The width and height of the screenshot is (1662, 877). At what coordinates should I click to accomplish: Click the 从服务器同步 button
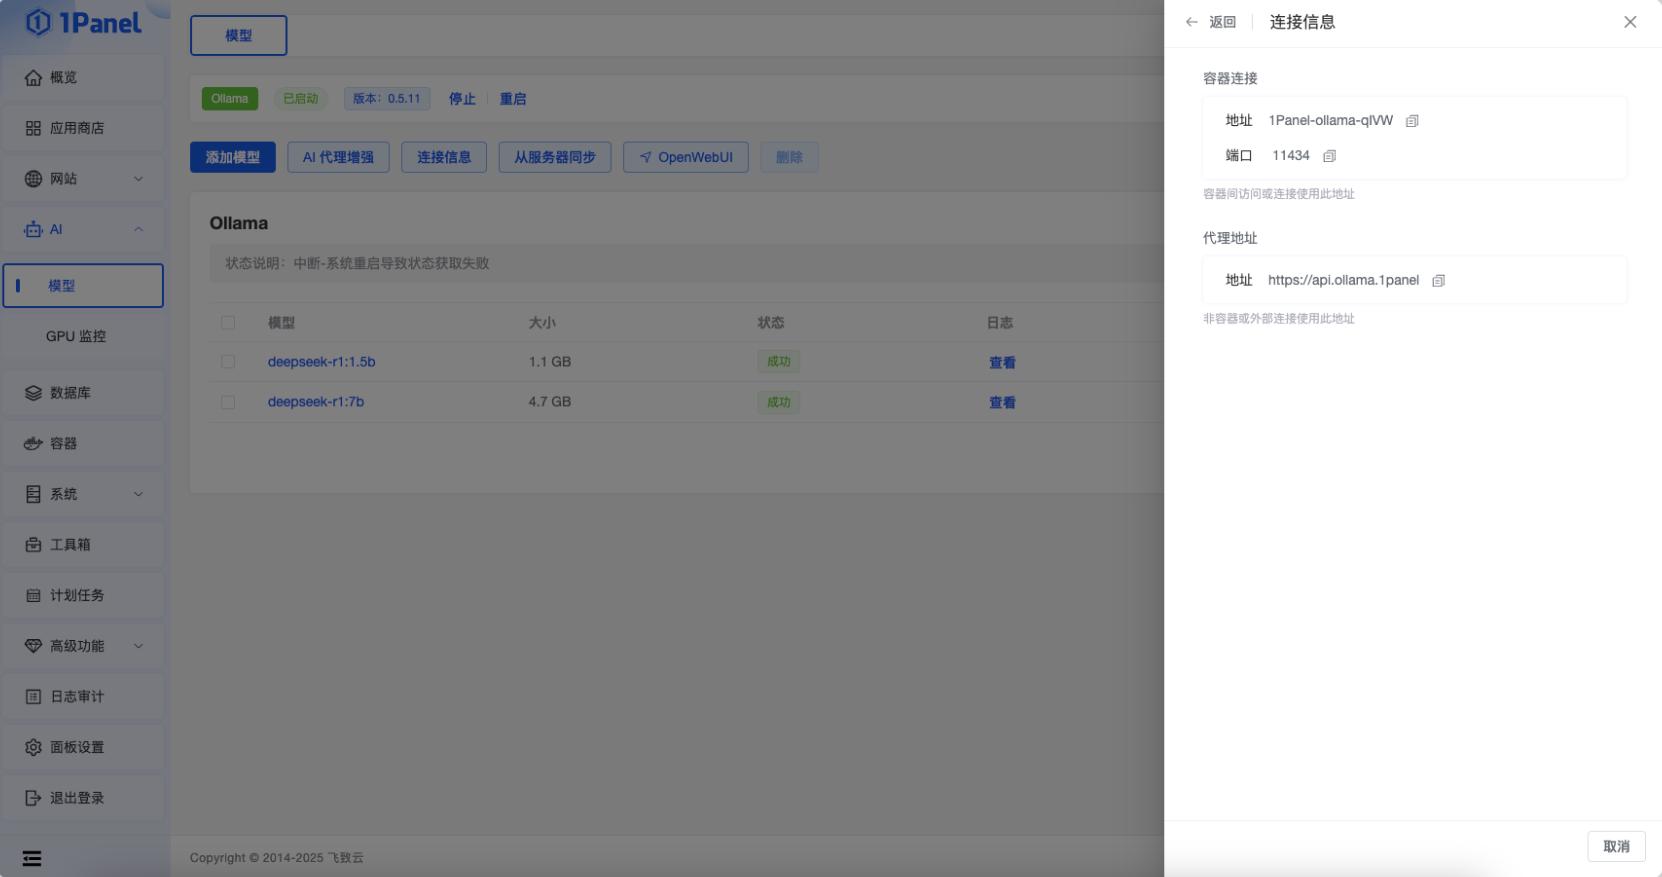[555, 157]
